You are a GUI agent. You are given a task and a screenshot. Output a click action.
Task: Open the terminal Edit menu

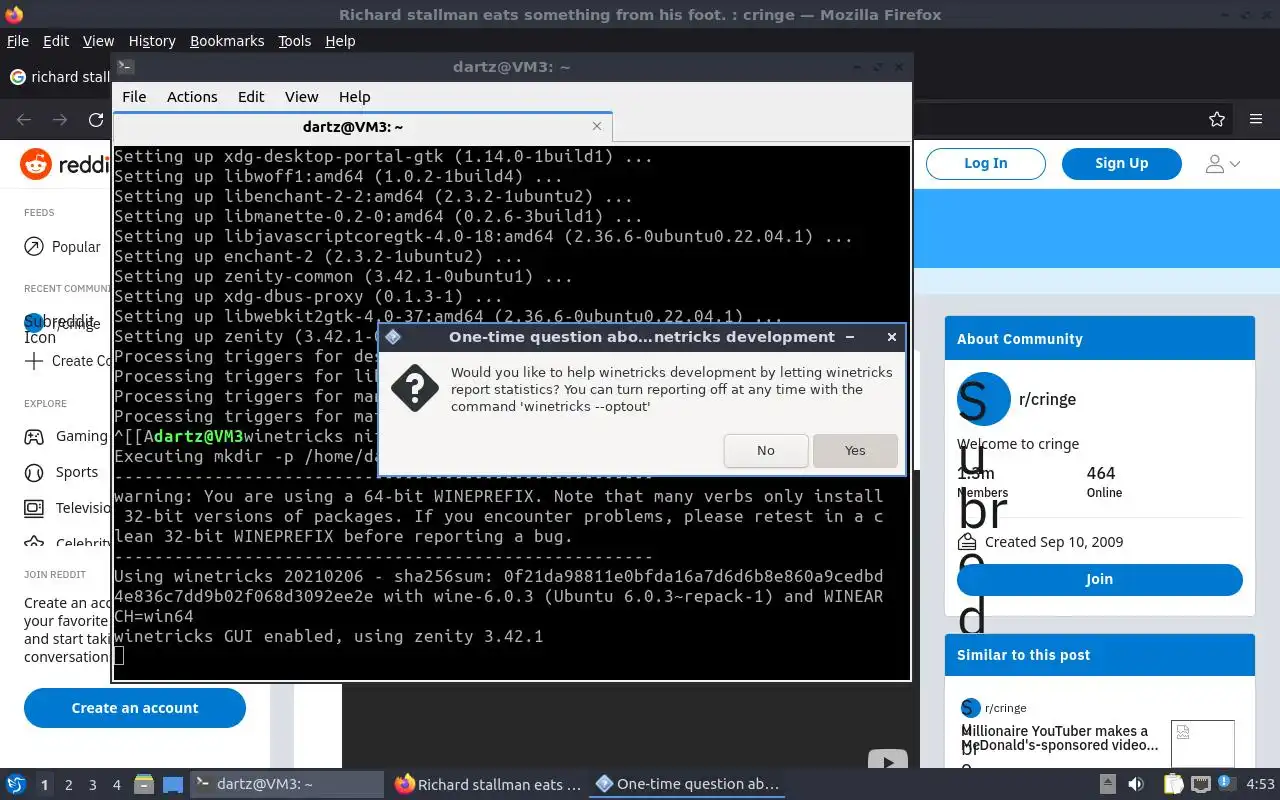coord(251,97)
